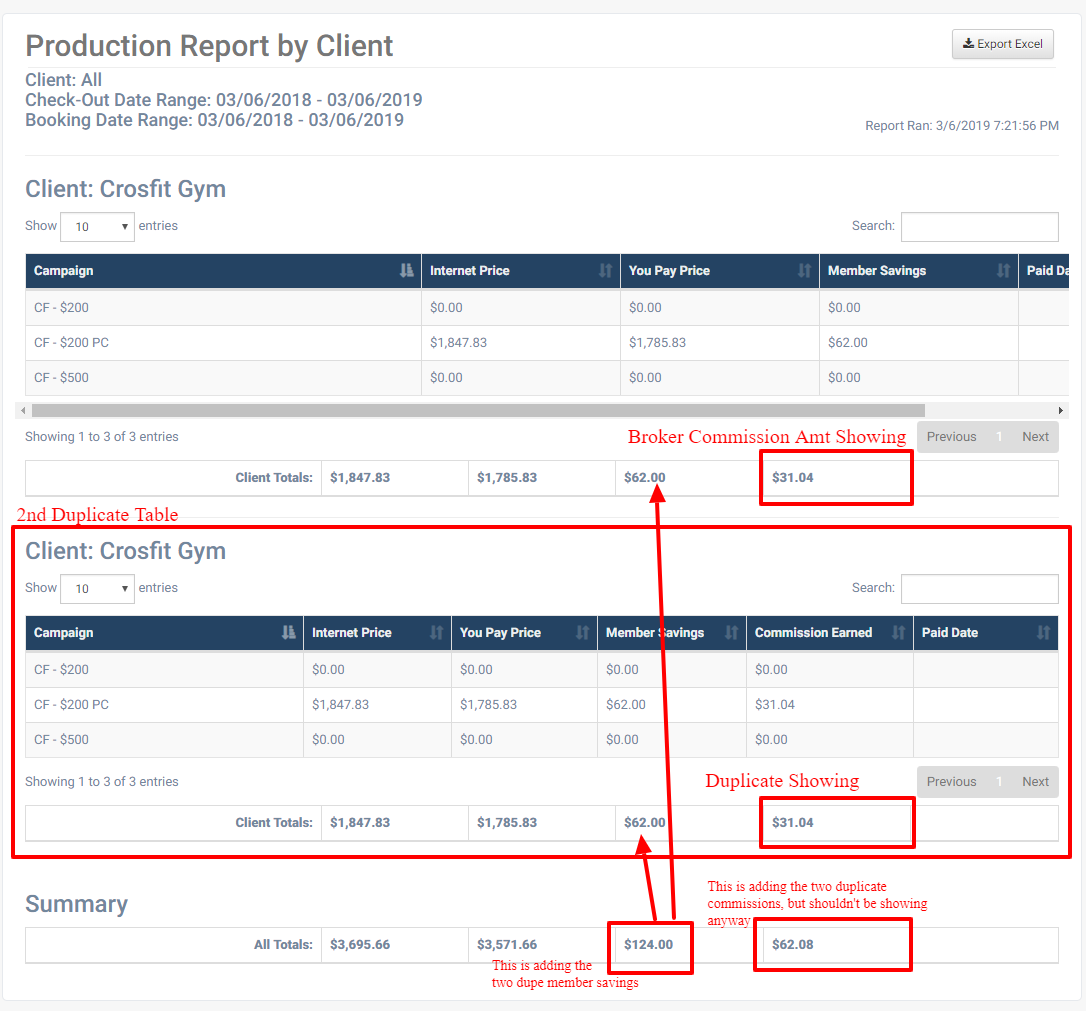The image size is (1086, 1011).
Task: Select page 1 in the first table pagination
Action: [x=999, y=436]
